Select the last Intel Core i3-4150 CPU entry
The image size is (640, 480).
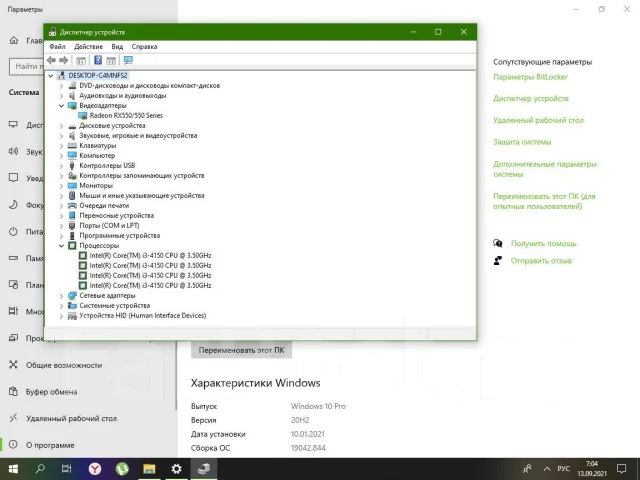coord(150,285)
